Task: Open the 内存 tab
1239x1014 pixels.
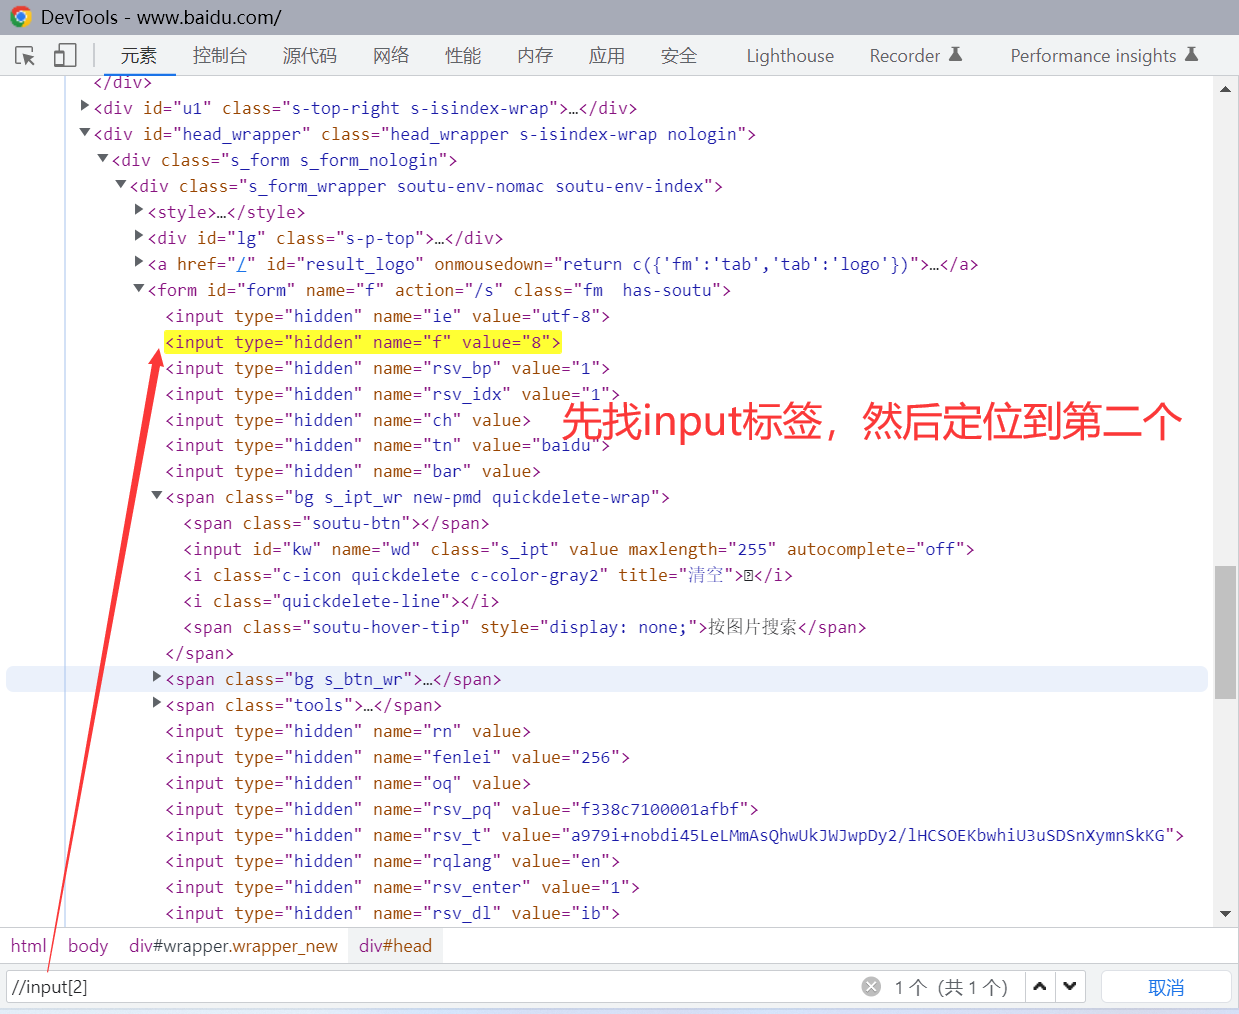Action: [x=535, y=56]
